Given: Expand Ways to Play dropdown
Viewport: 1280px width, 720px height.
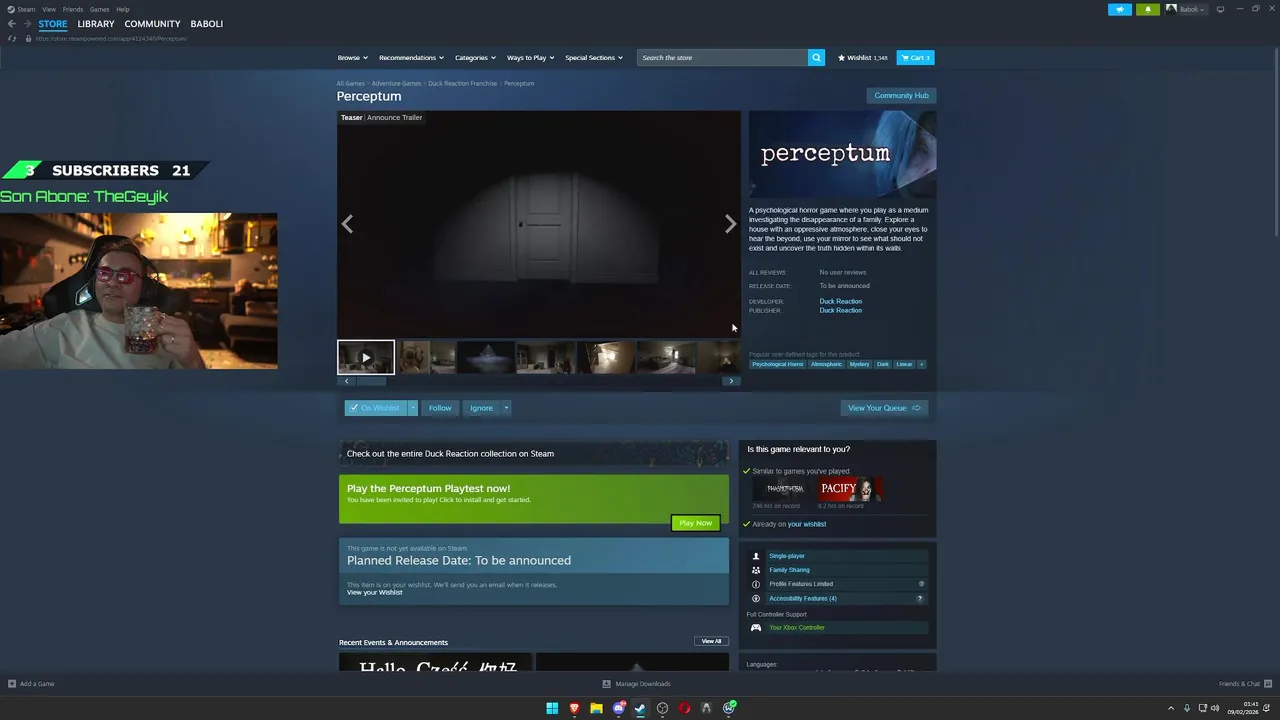Looking at the screenshot, I should click(530, 58).
